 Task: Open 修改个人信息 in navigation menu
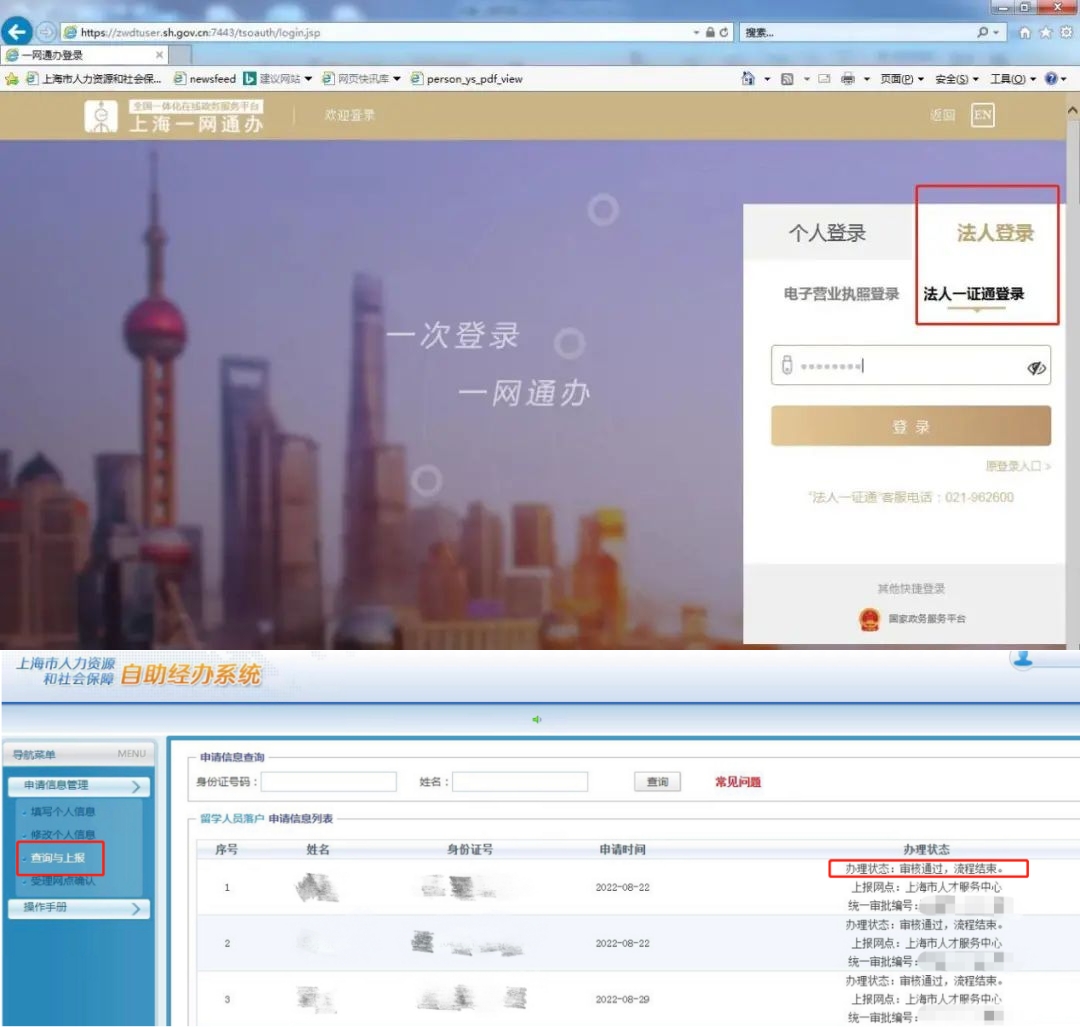[x=62, y=834]
